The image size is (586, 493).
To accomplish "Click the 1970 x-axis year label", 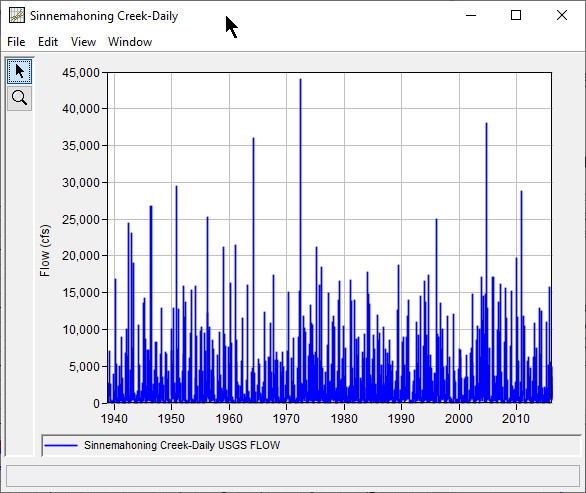I will [x=286, y=419].
